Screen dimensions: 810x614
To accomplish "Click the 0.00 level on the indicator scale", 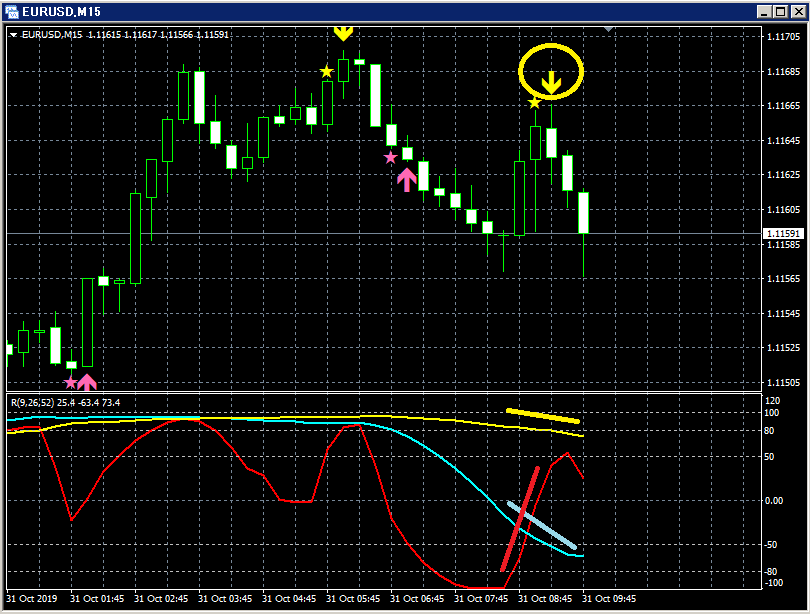I will [x=774, y=500].
